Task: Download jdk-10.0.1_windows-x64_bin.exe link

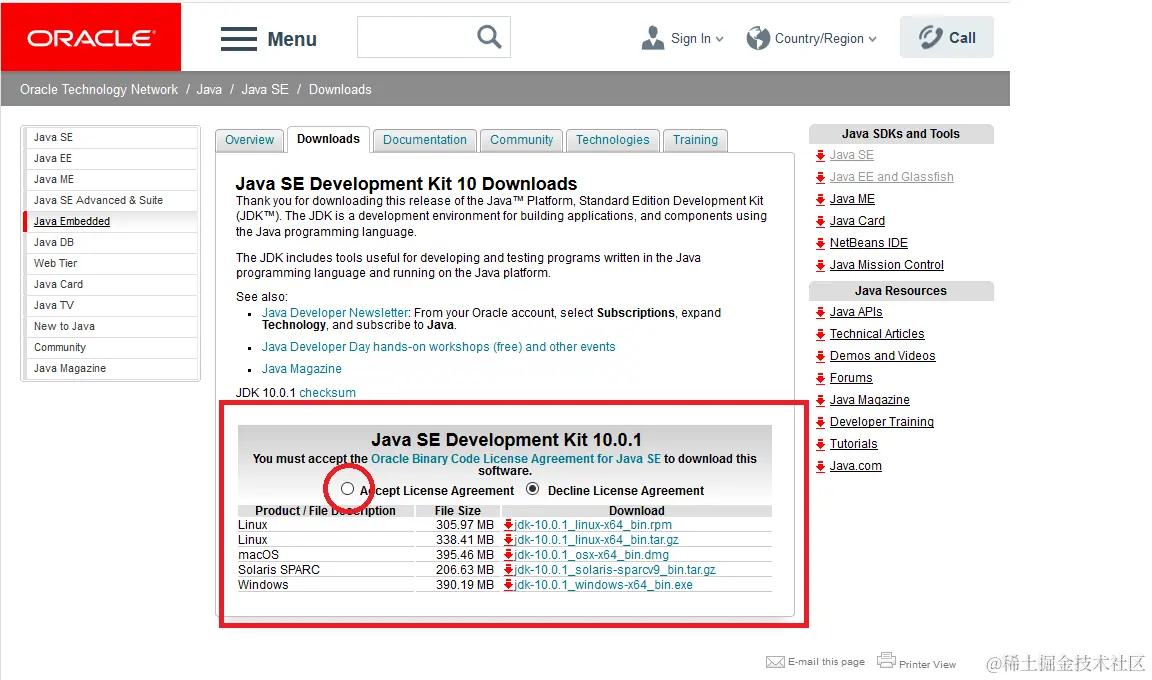Action: point(603,585)
